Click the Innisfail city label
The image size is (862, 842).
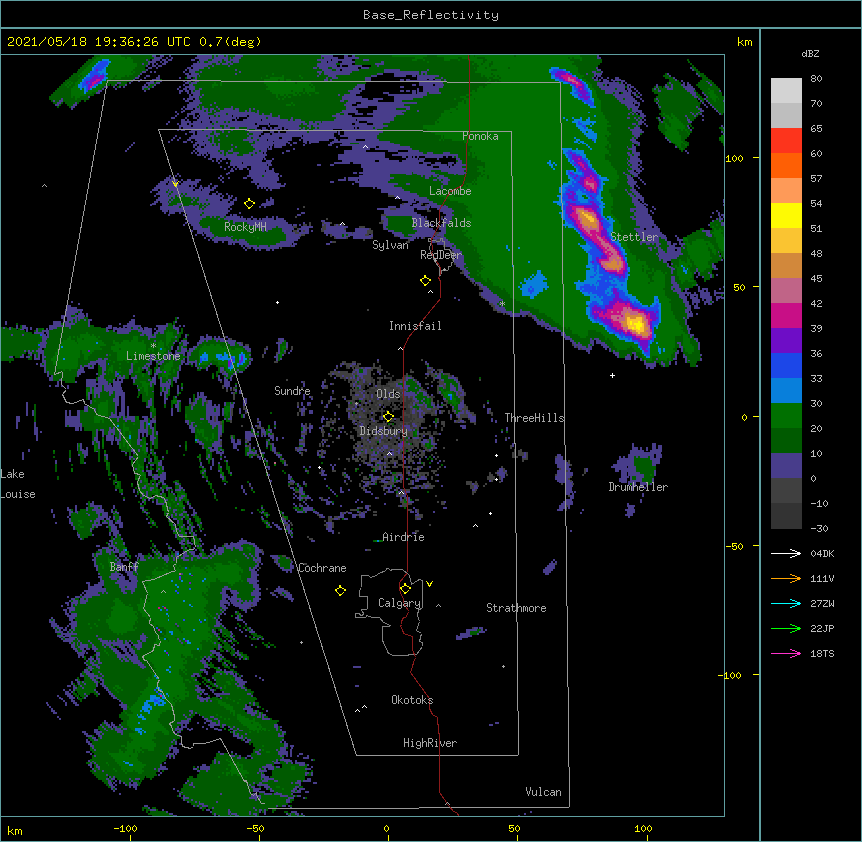pos(415,326)
